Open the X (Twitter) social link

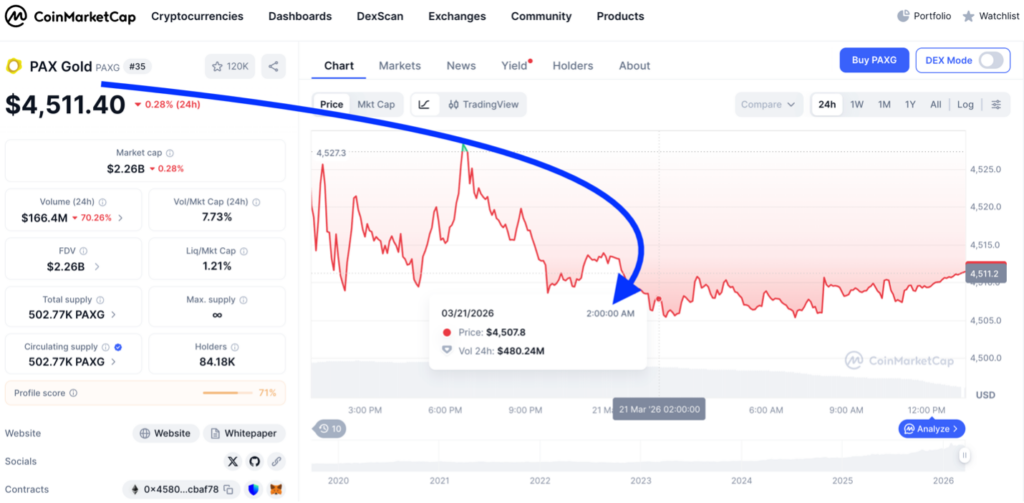pos(233,461)
